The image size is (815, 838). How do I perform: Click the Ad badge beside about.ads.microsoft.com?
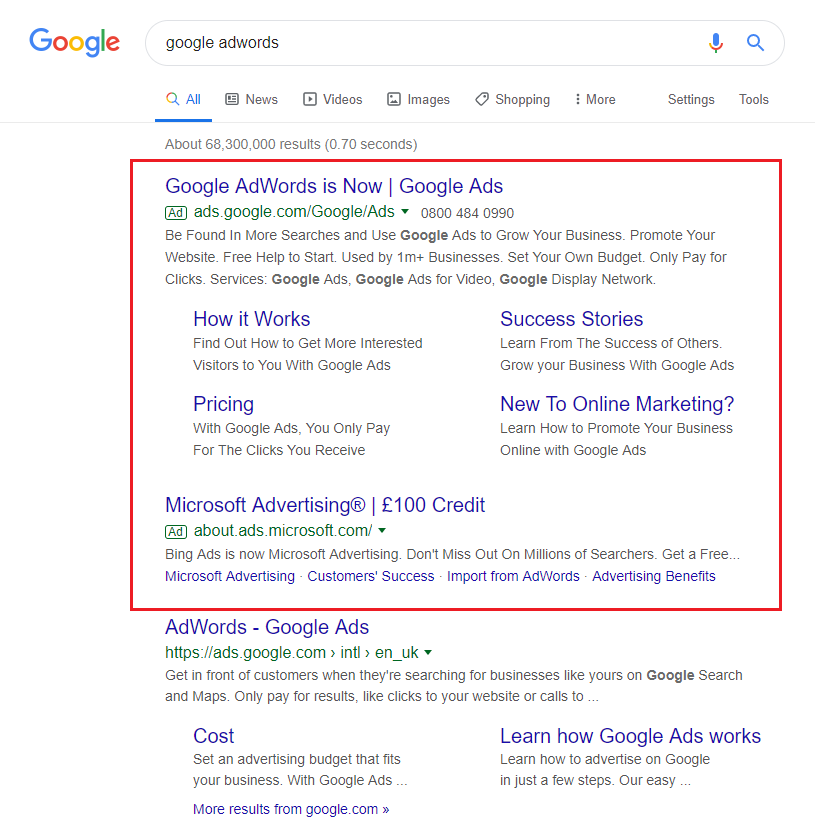coord(176,531)
